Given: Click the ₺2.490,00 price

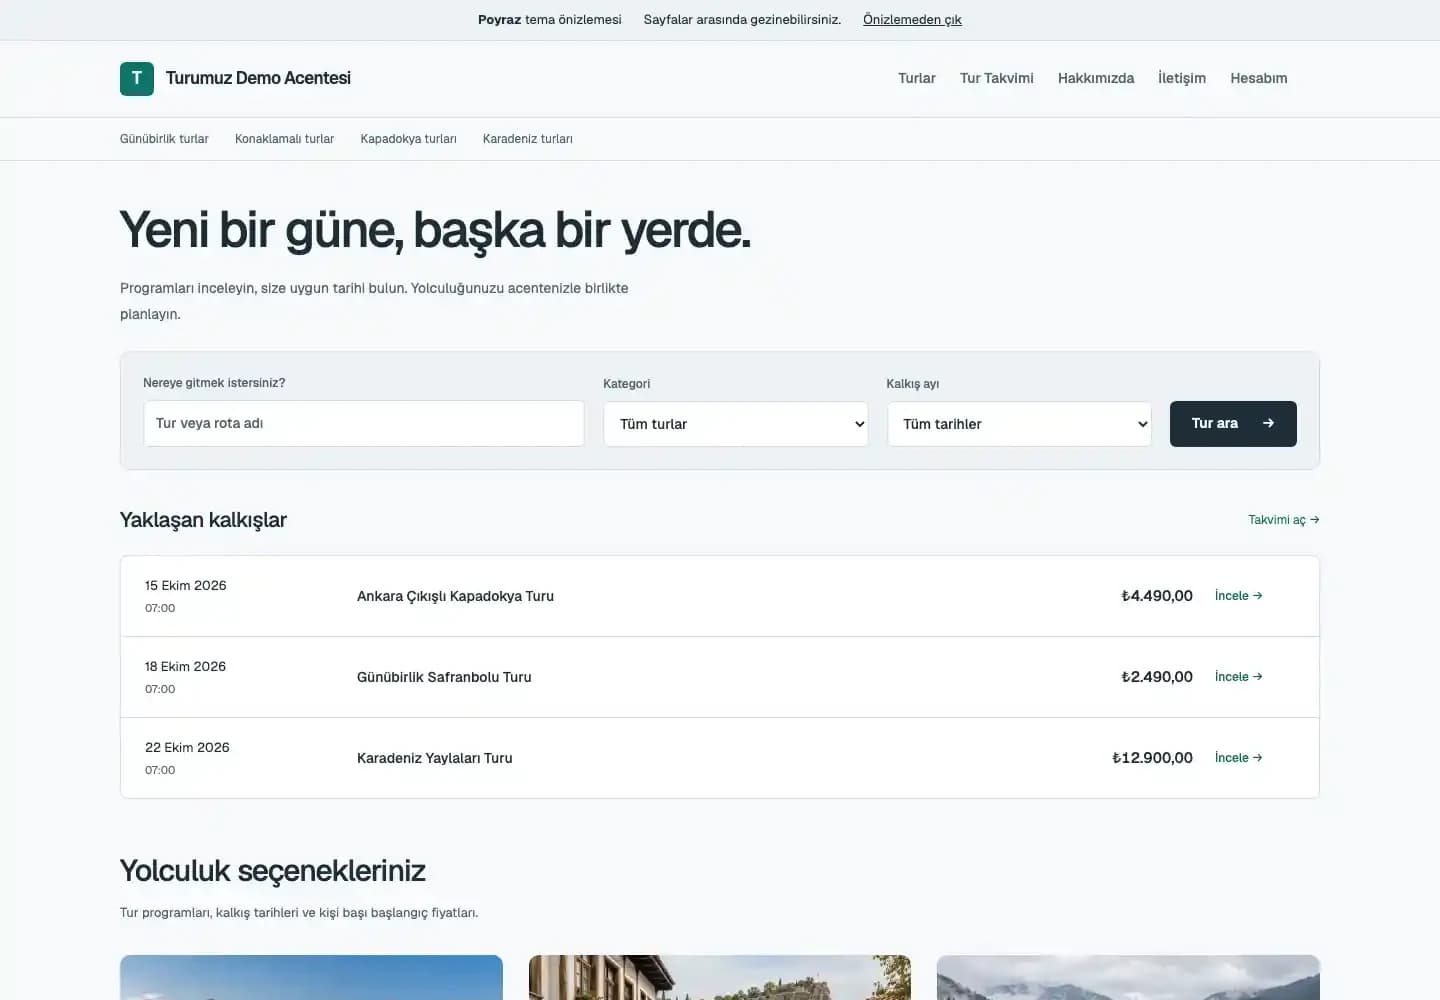Looking at the screenshot, I should [1157, 677].
